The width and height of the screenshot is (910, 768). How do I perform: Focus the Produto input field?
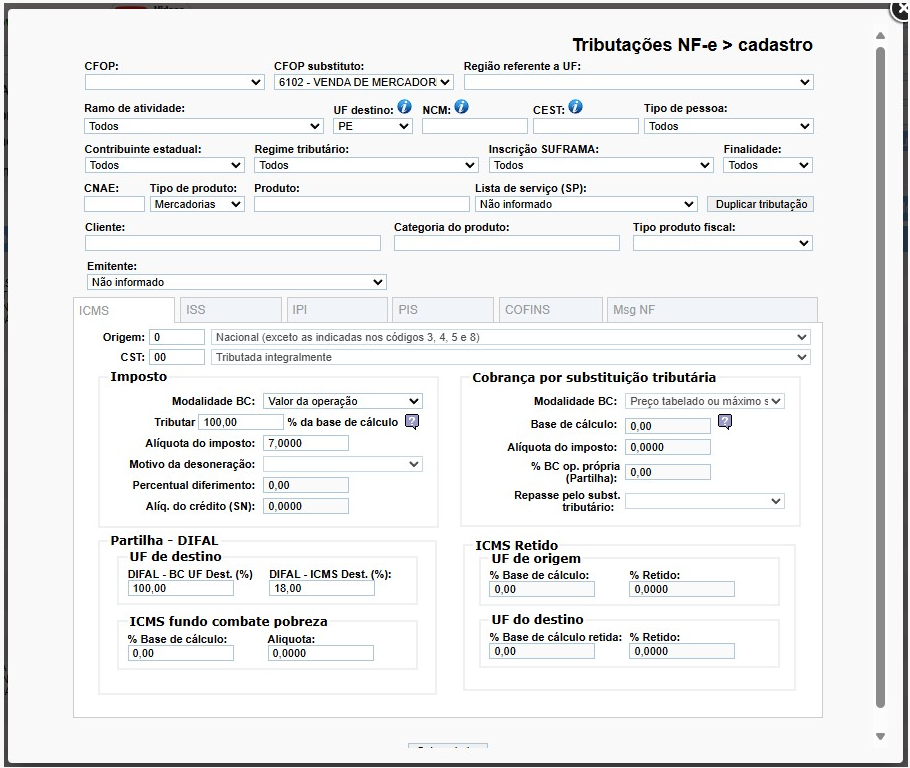coord(362,204)
